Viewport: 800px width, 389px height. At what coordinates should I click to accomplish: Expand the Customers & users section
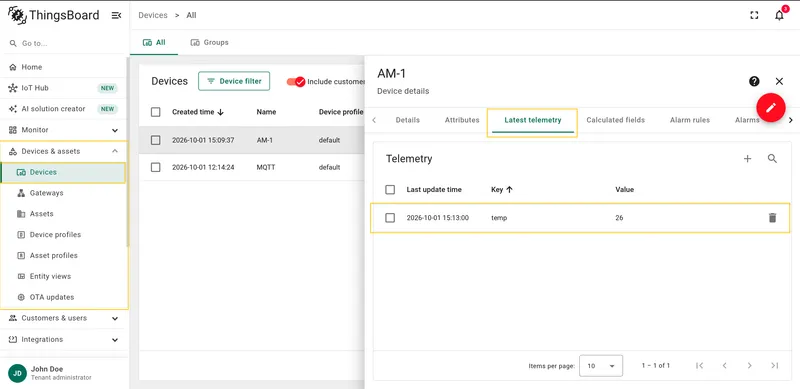115,319
